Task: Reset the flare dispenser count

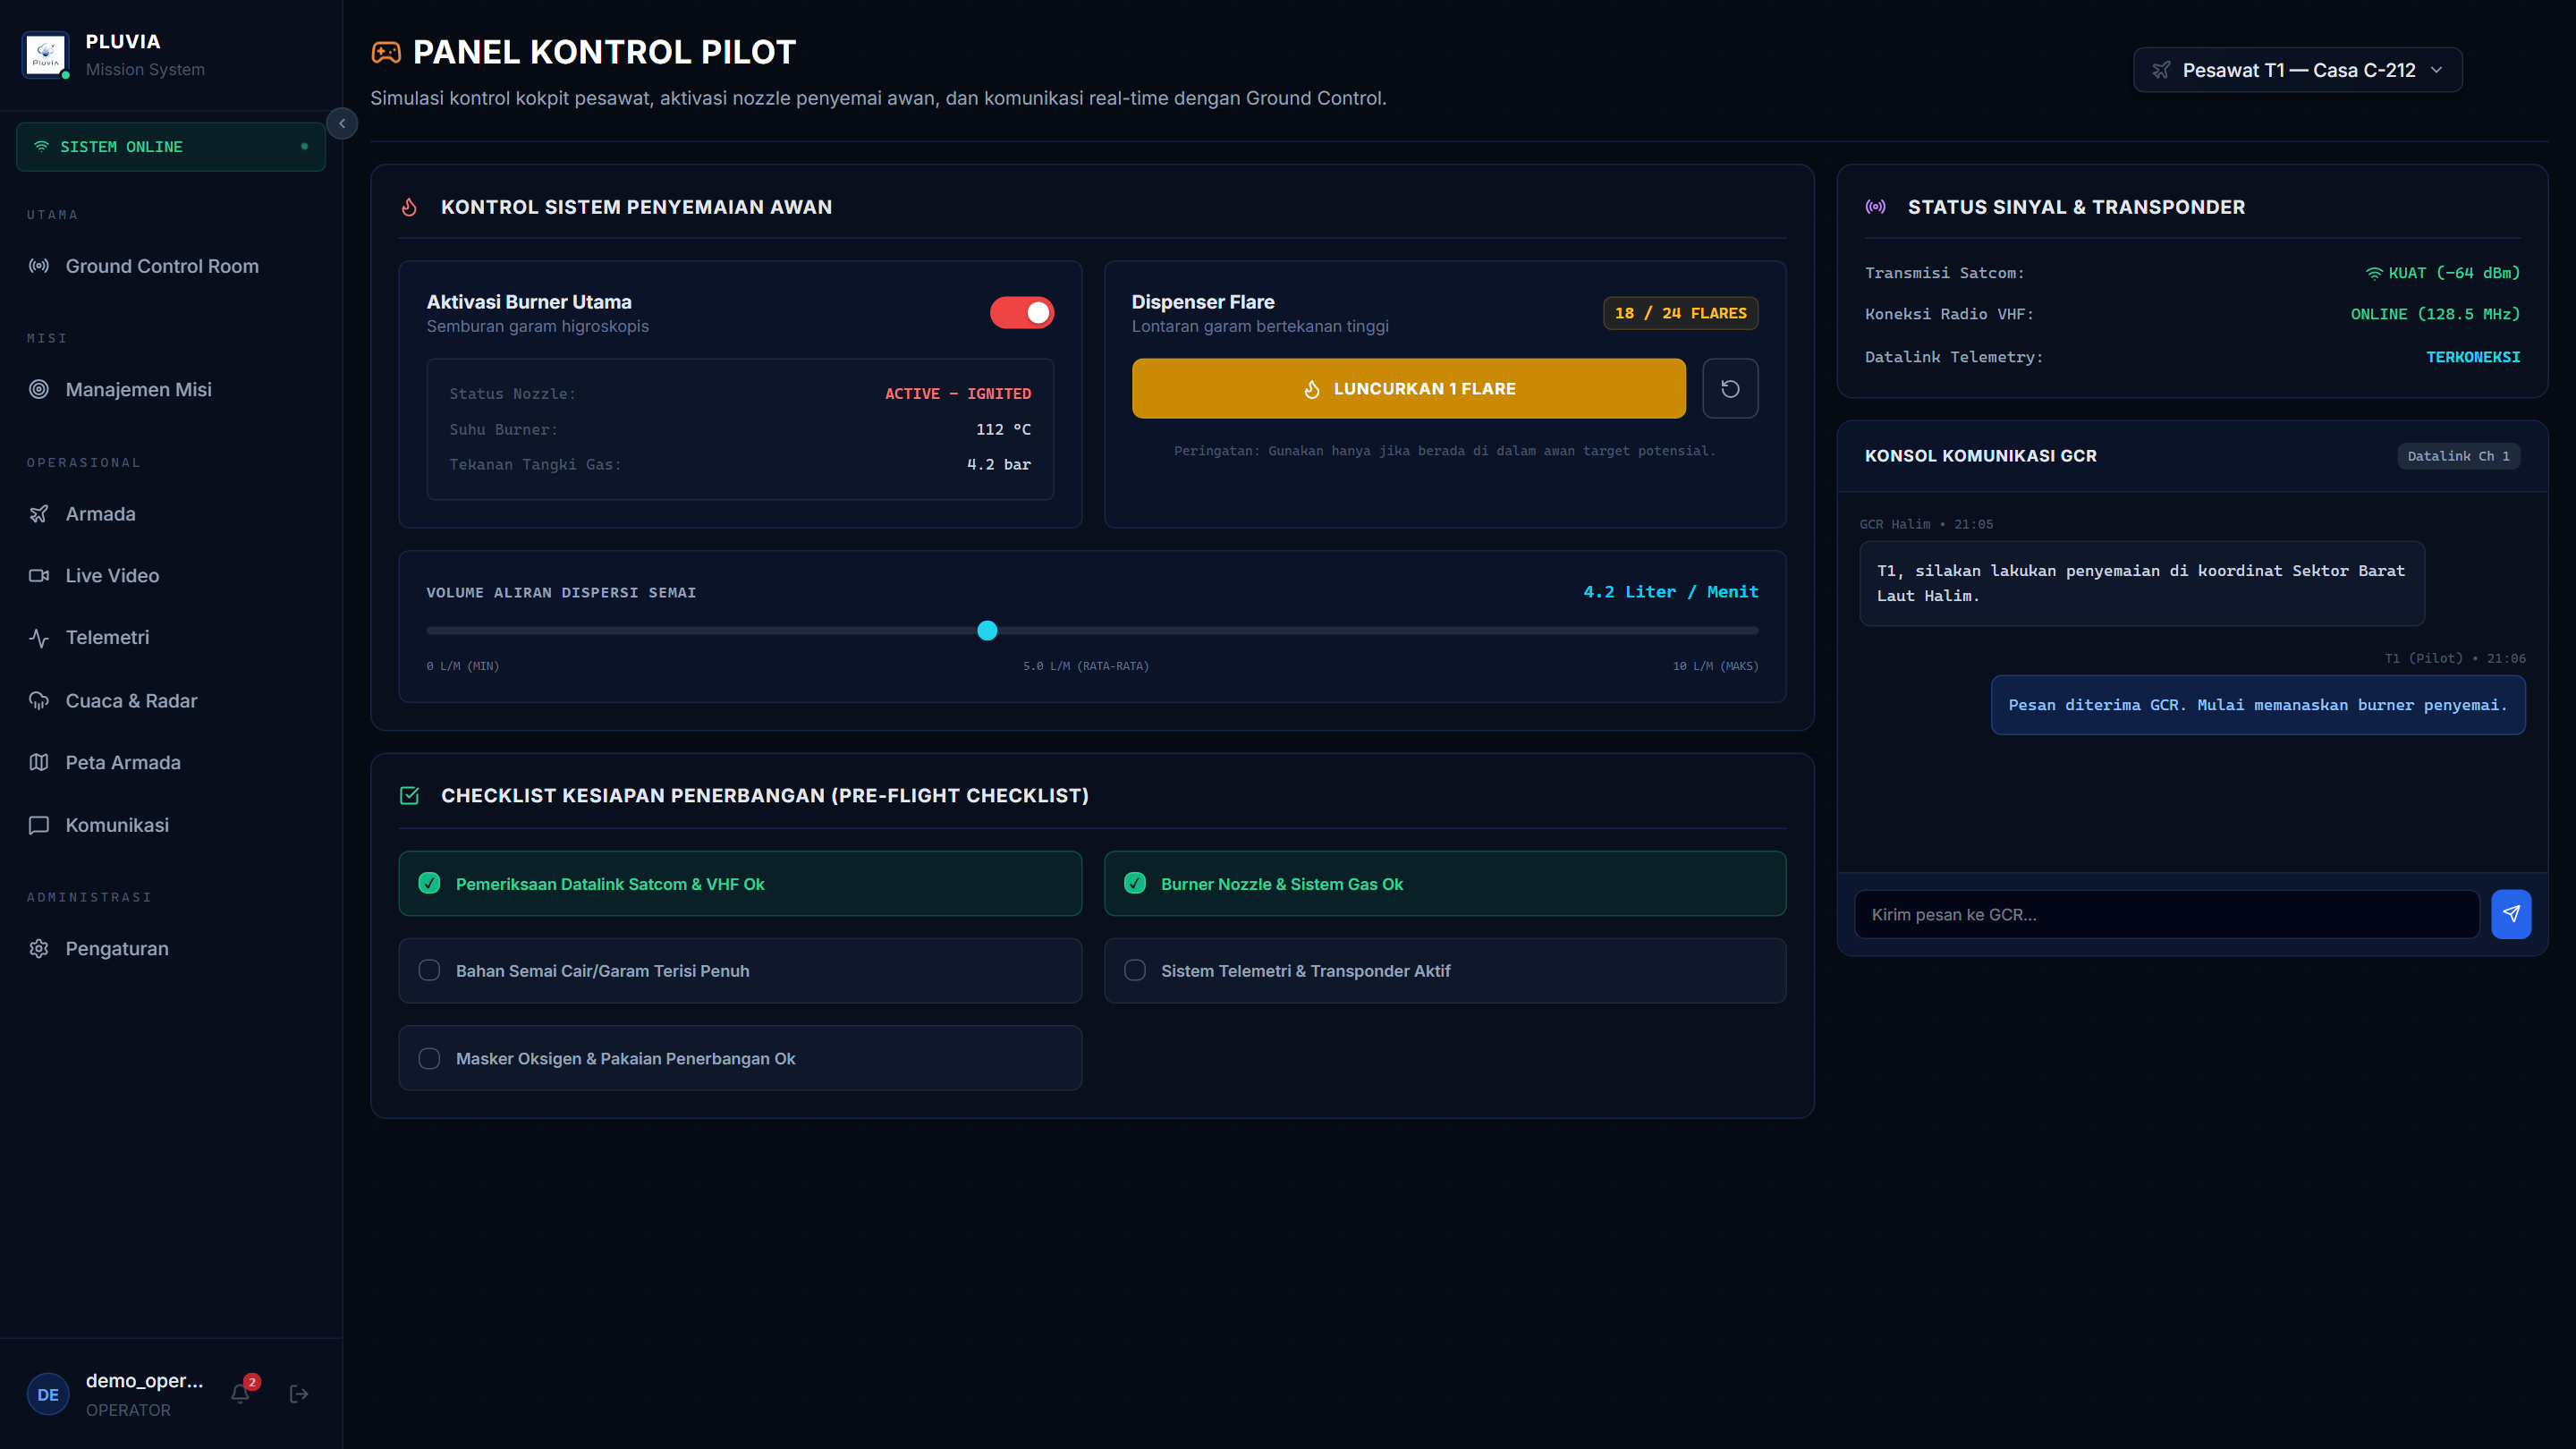Action: tap(1730, 389)
